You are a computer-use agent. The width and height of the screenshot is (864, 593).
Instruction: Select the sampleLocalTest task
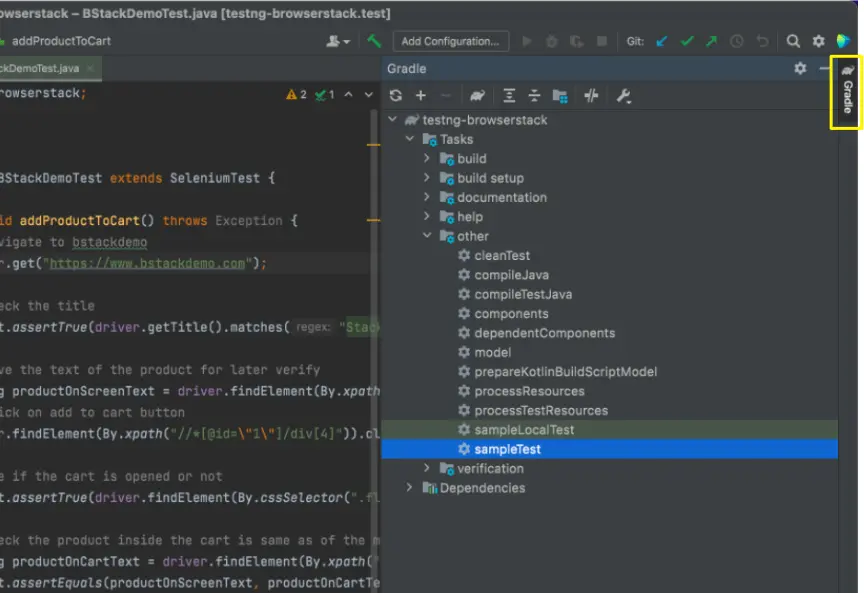point(509,429)
